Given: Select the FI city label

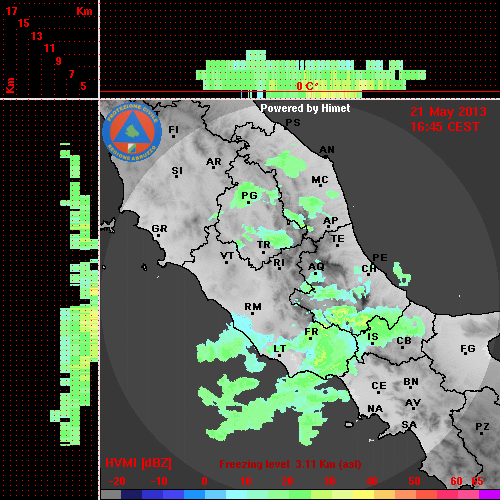Looking at the screenshot, I should tap(173, 129).
